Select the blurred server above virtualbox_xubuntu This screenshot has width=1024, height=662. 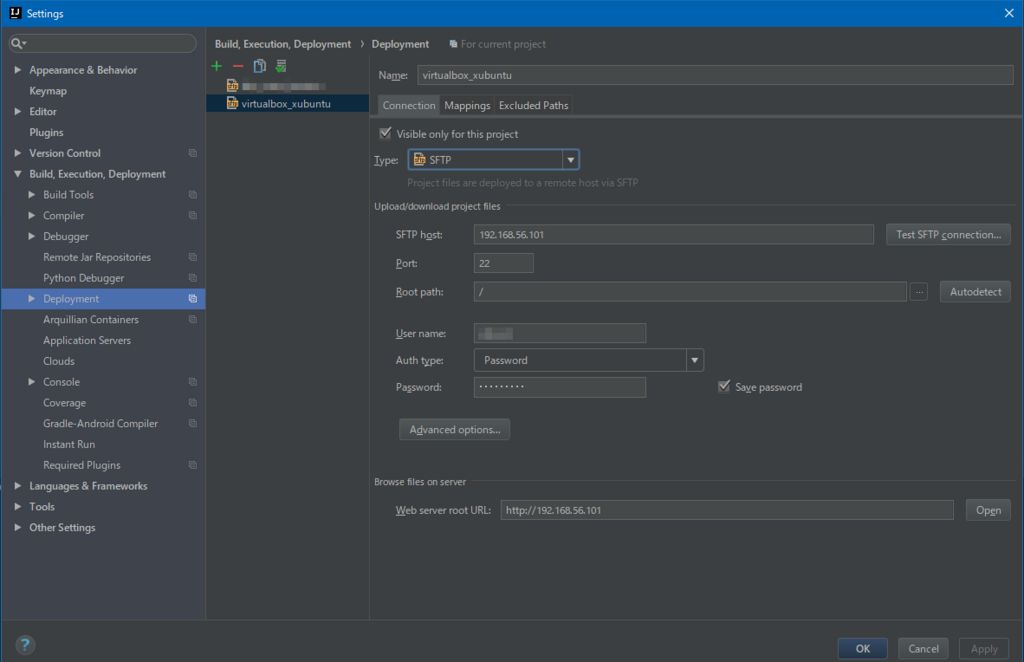[x=287, y=86]
